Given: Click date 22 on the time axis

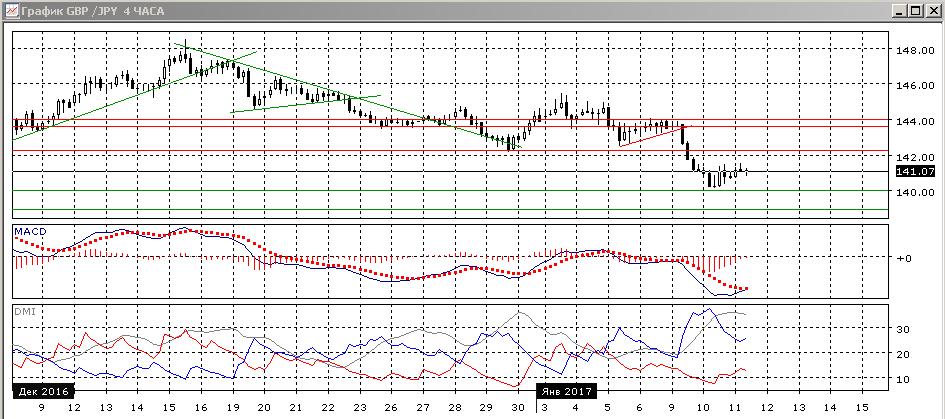Looking at the screenshot, I should [328, 407].
